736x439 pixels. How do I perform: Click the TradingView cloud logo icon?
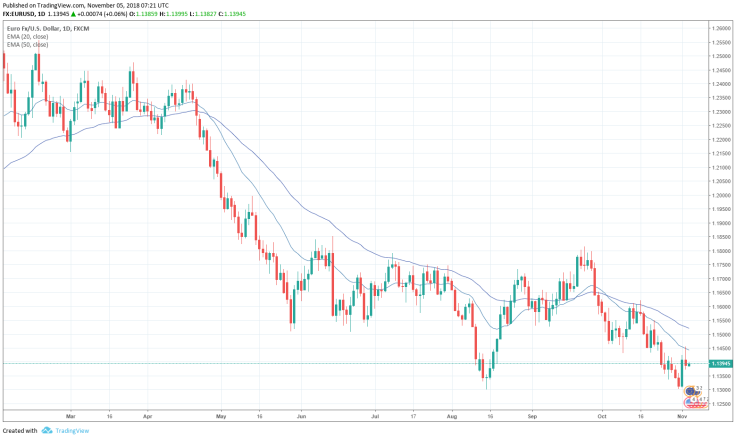pyautogui.click(x=46, y=430)
